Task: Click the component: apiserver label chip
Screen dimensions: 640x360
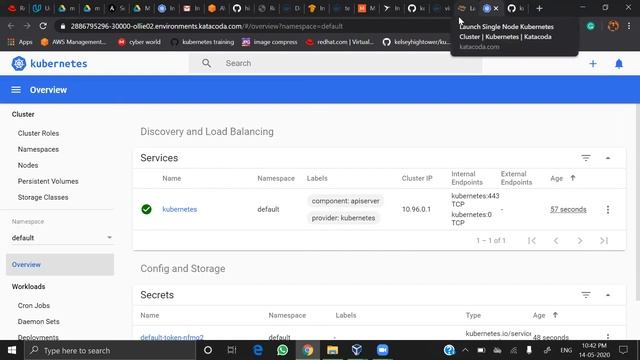Action: pyautogui.click(x=345, y=201)
